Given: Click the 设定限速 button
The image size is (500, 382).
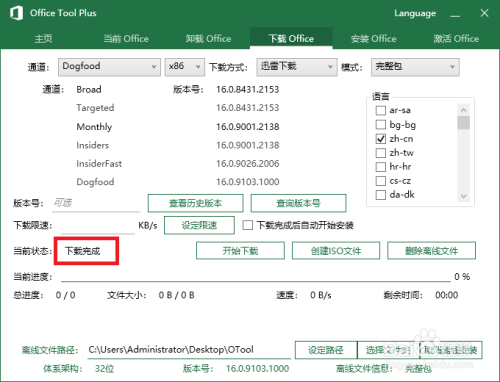Looking at the screenshot, I should 199,225.
